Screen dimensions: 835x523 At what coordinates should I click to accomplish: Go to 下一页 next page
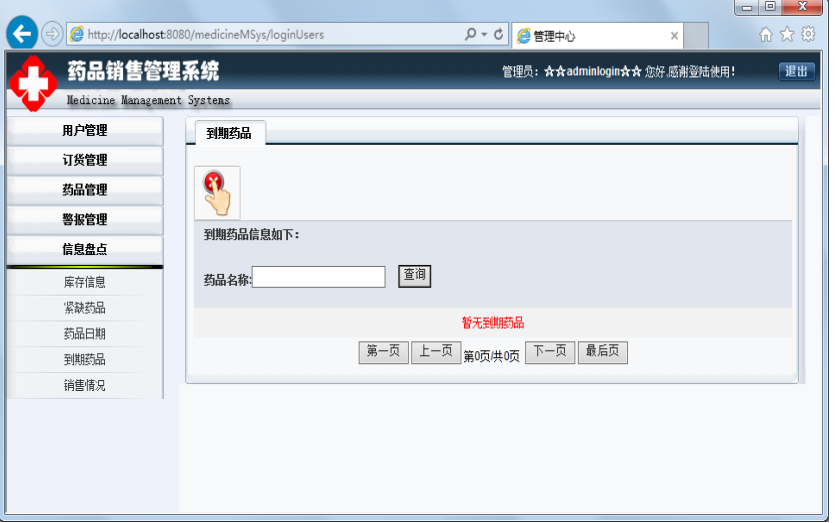[x=550, y=352]
